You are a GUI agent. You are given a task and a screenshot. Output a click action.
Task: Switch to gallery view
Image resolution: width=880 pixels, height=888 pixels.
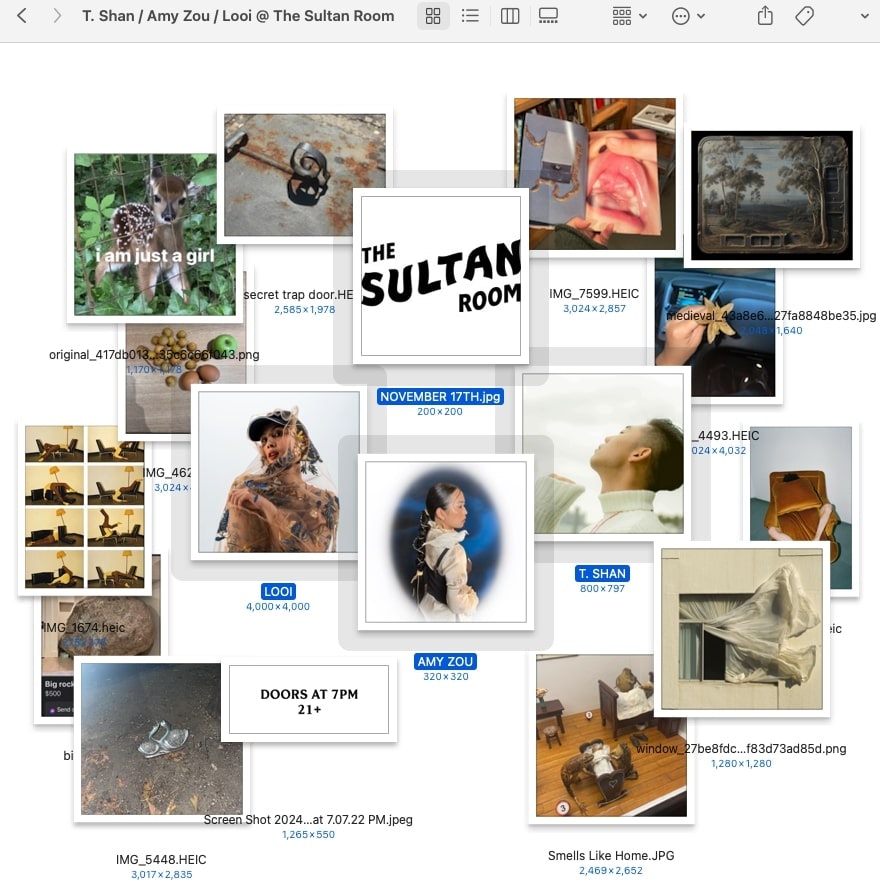548,16
